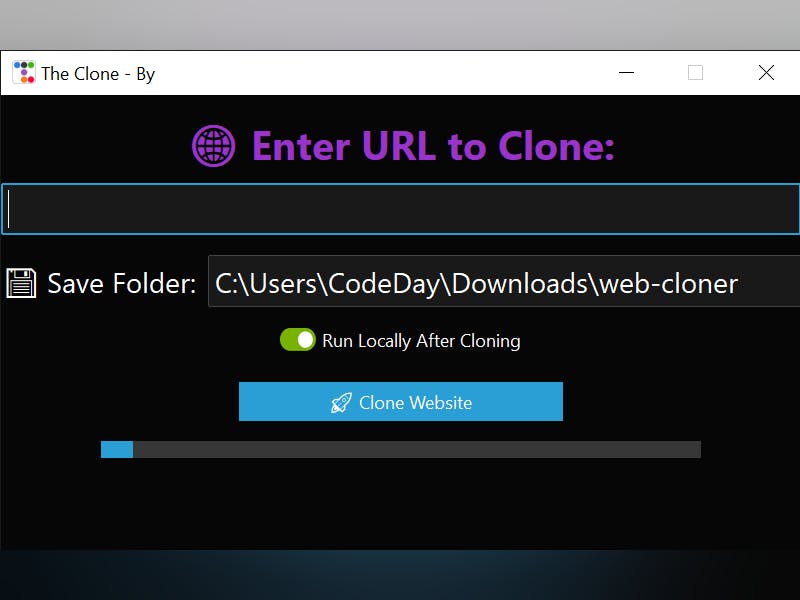Click the floppy disk Save Folder icon
This screenshot has width=800, height=600.
(x=21, y=283)
